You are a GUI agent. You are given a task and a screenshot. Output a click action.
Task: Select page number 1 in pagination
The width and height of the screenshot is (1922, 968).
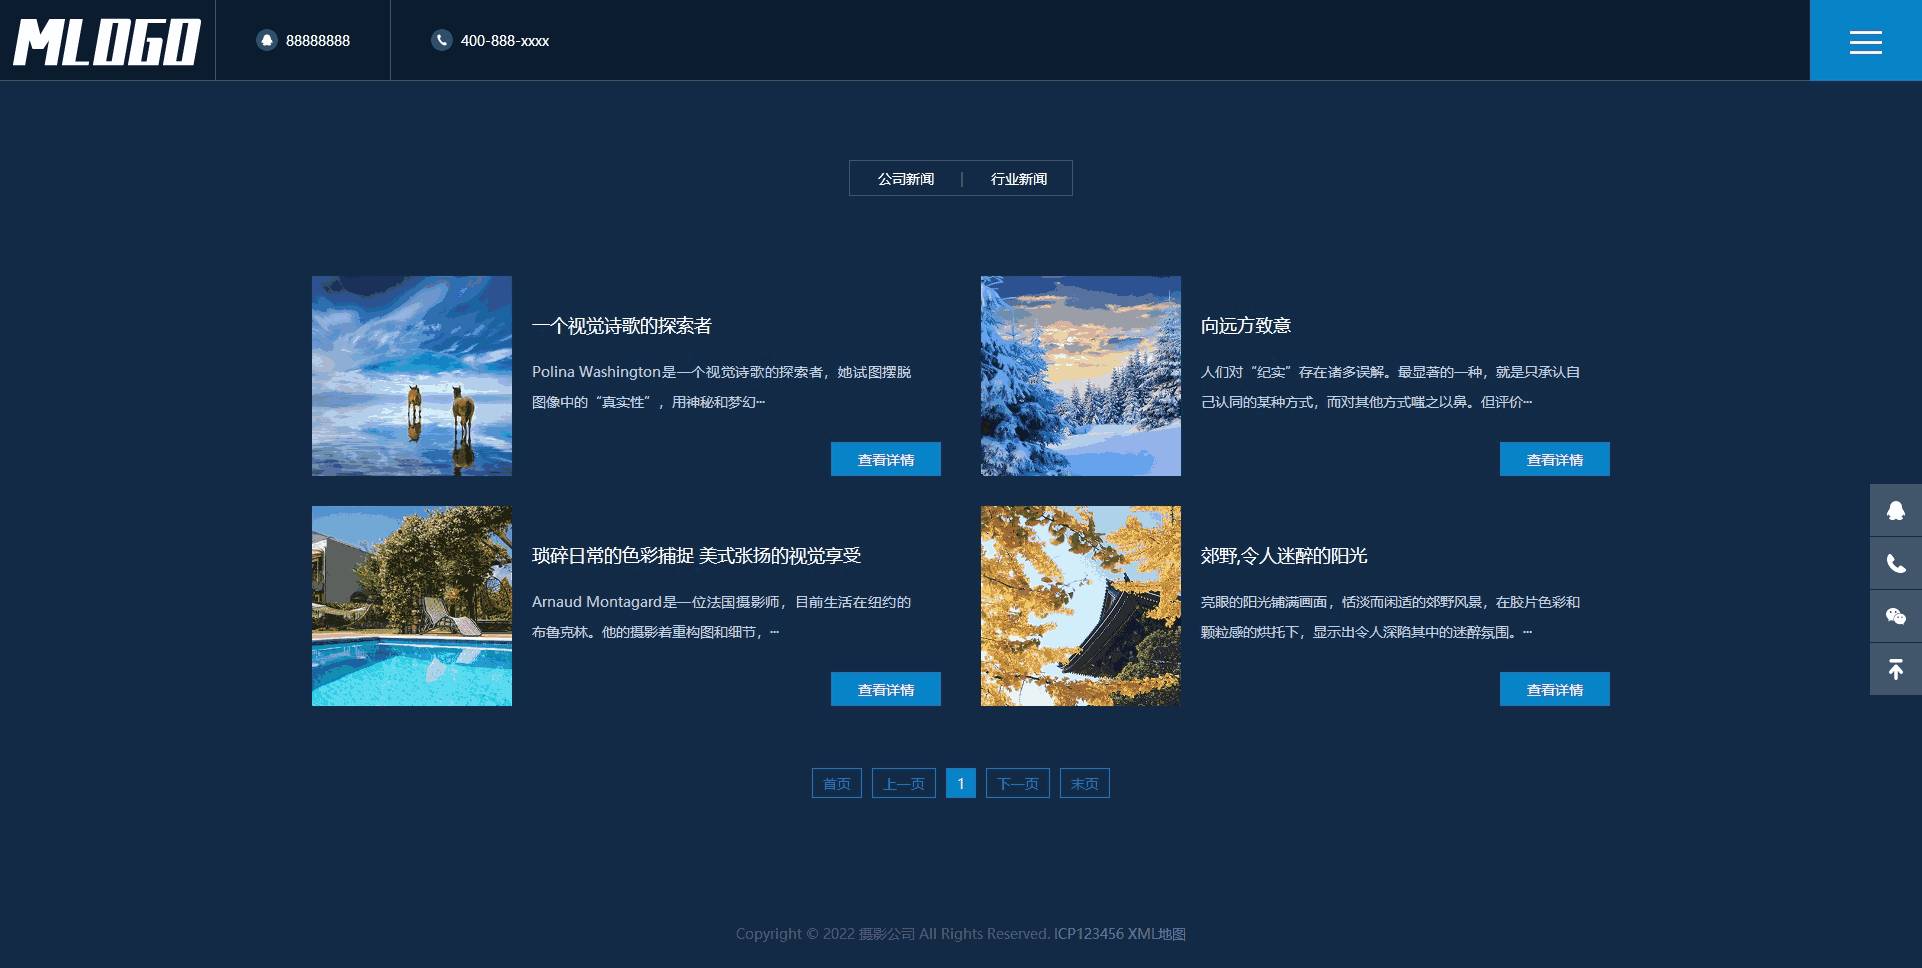click(x=961, y=783)
